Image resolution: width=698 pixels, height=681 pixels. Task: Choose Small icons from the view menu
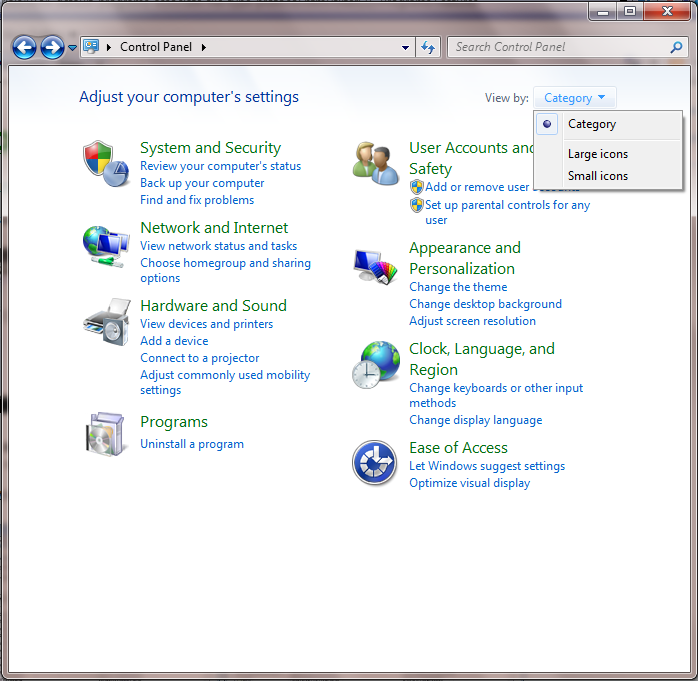pyautogui.click(x=597, y=176)
